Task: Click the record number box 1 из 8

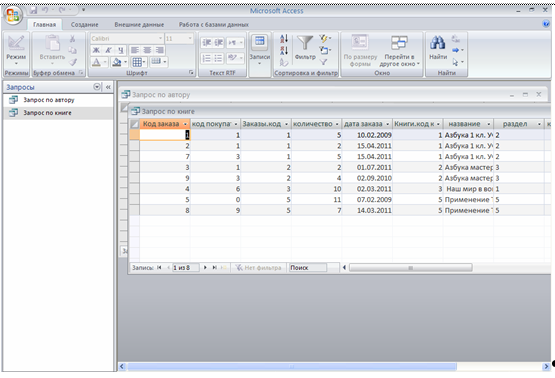Action: point(185,268)
